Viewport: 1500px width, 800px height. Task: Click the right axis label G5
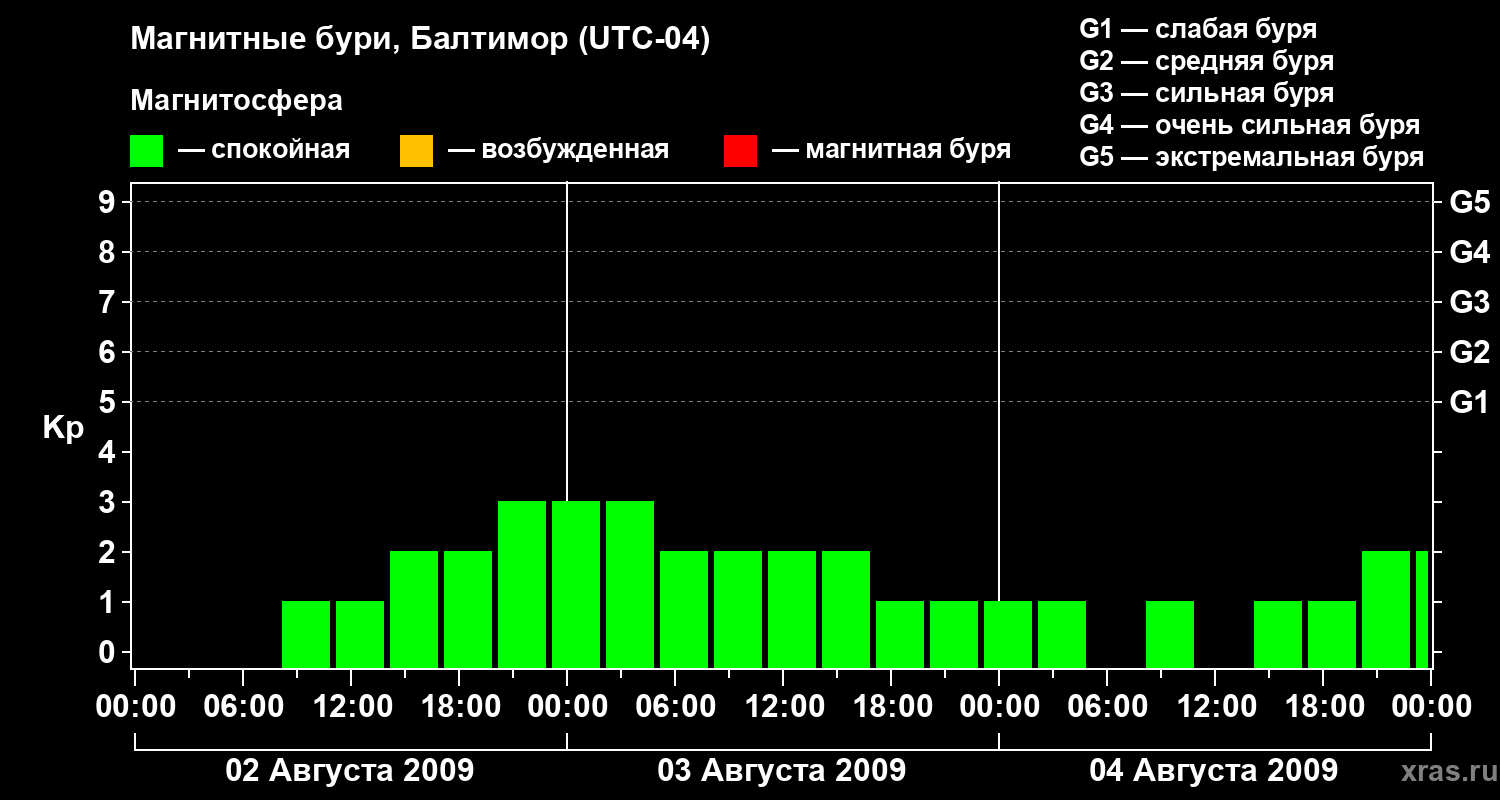point(1469,202)
